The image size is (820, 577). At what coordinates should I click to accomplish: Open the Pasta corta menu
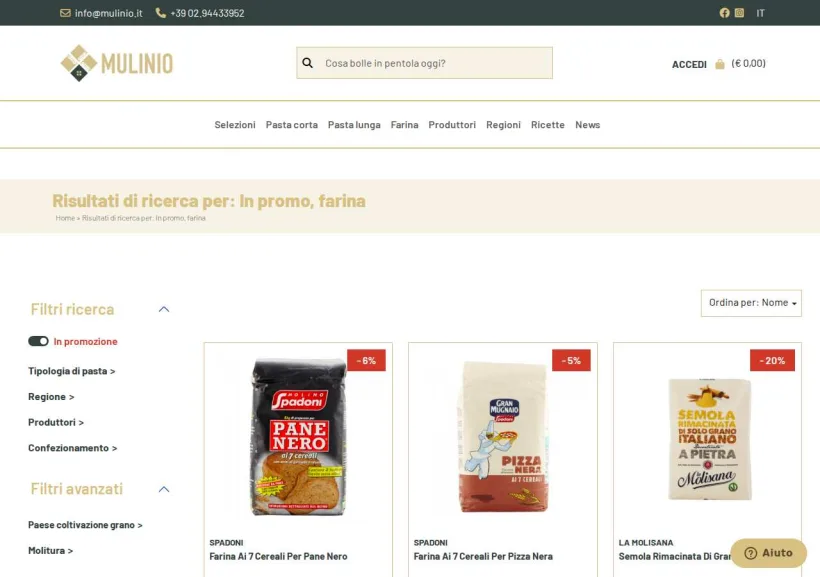pos(292,125)
